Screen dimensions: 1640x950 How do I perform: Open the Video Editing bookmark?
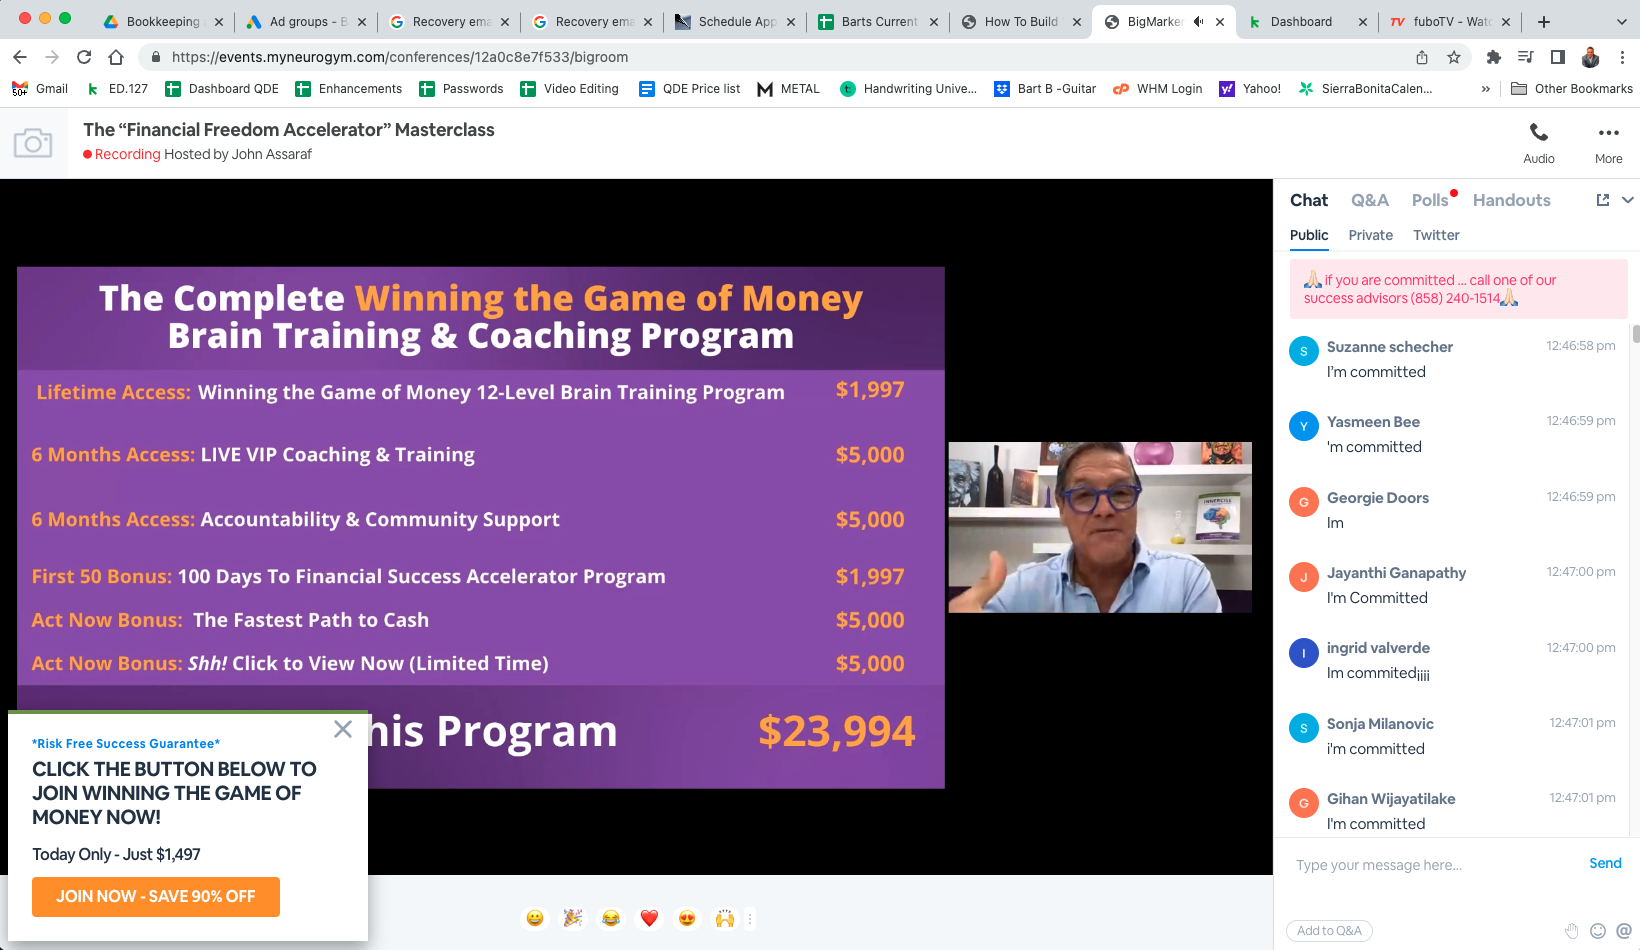tap(570, 89)
